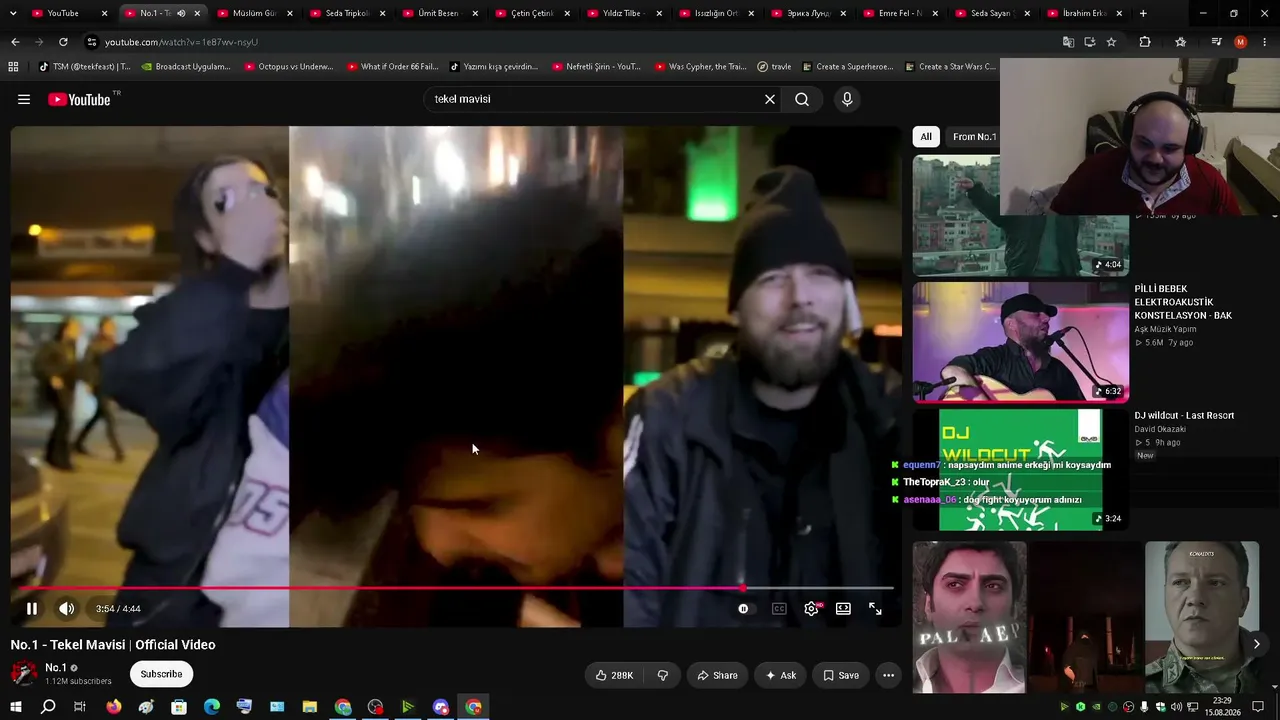Image resolution: width=1280 pixels, height=720 pixels.
Task: Open the No.1 channel avatar
Action: pos(24,674)
